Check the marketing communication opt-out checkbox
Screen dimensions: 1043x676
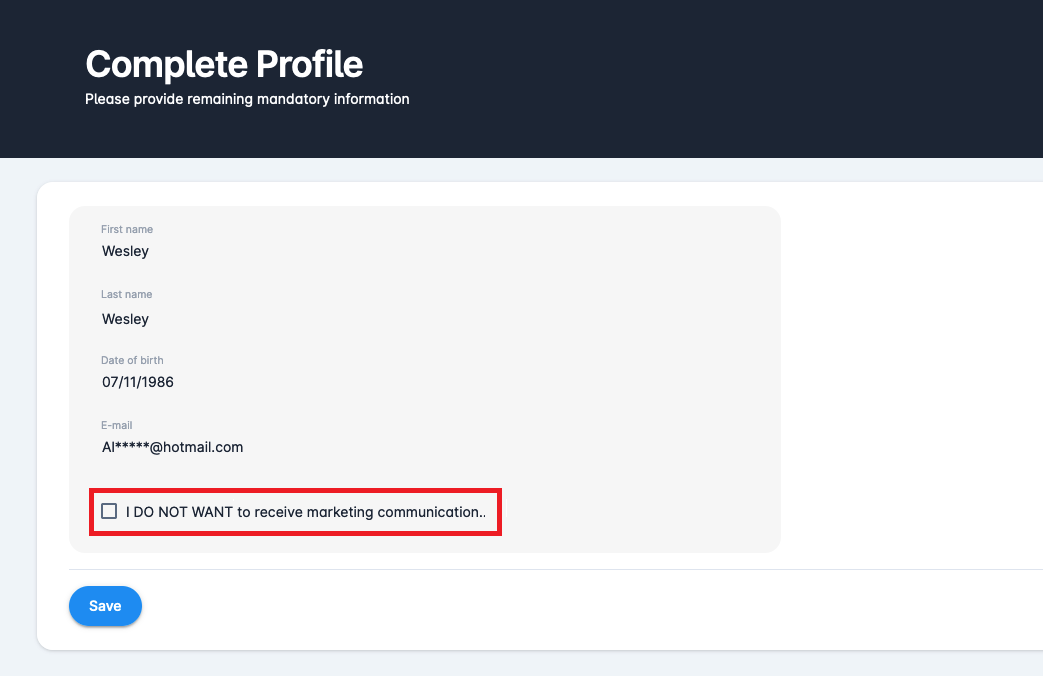(x=110, y=512)
